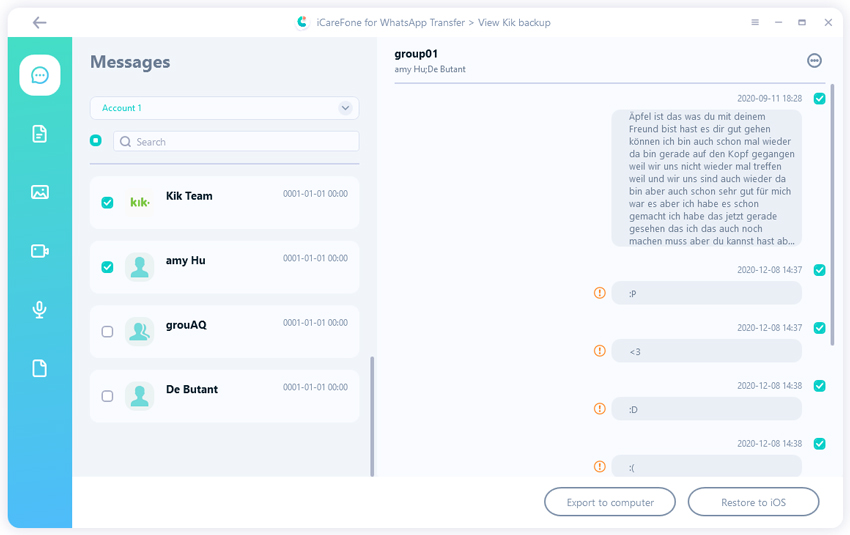Open the more options icon for group01

coord(814,61)
